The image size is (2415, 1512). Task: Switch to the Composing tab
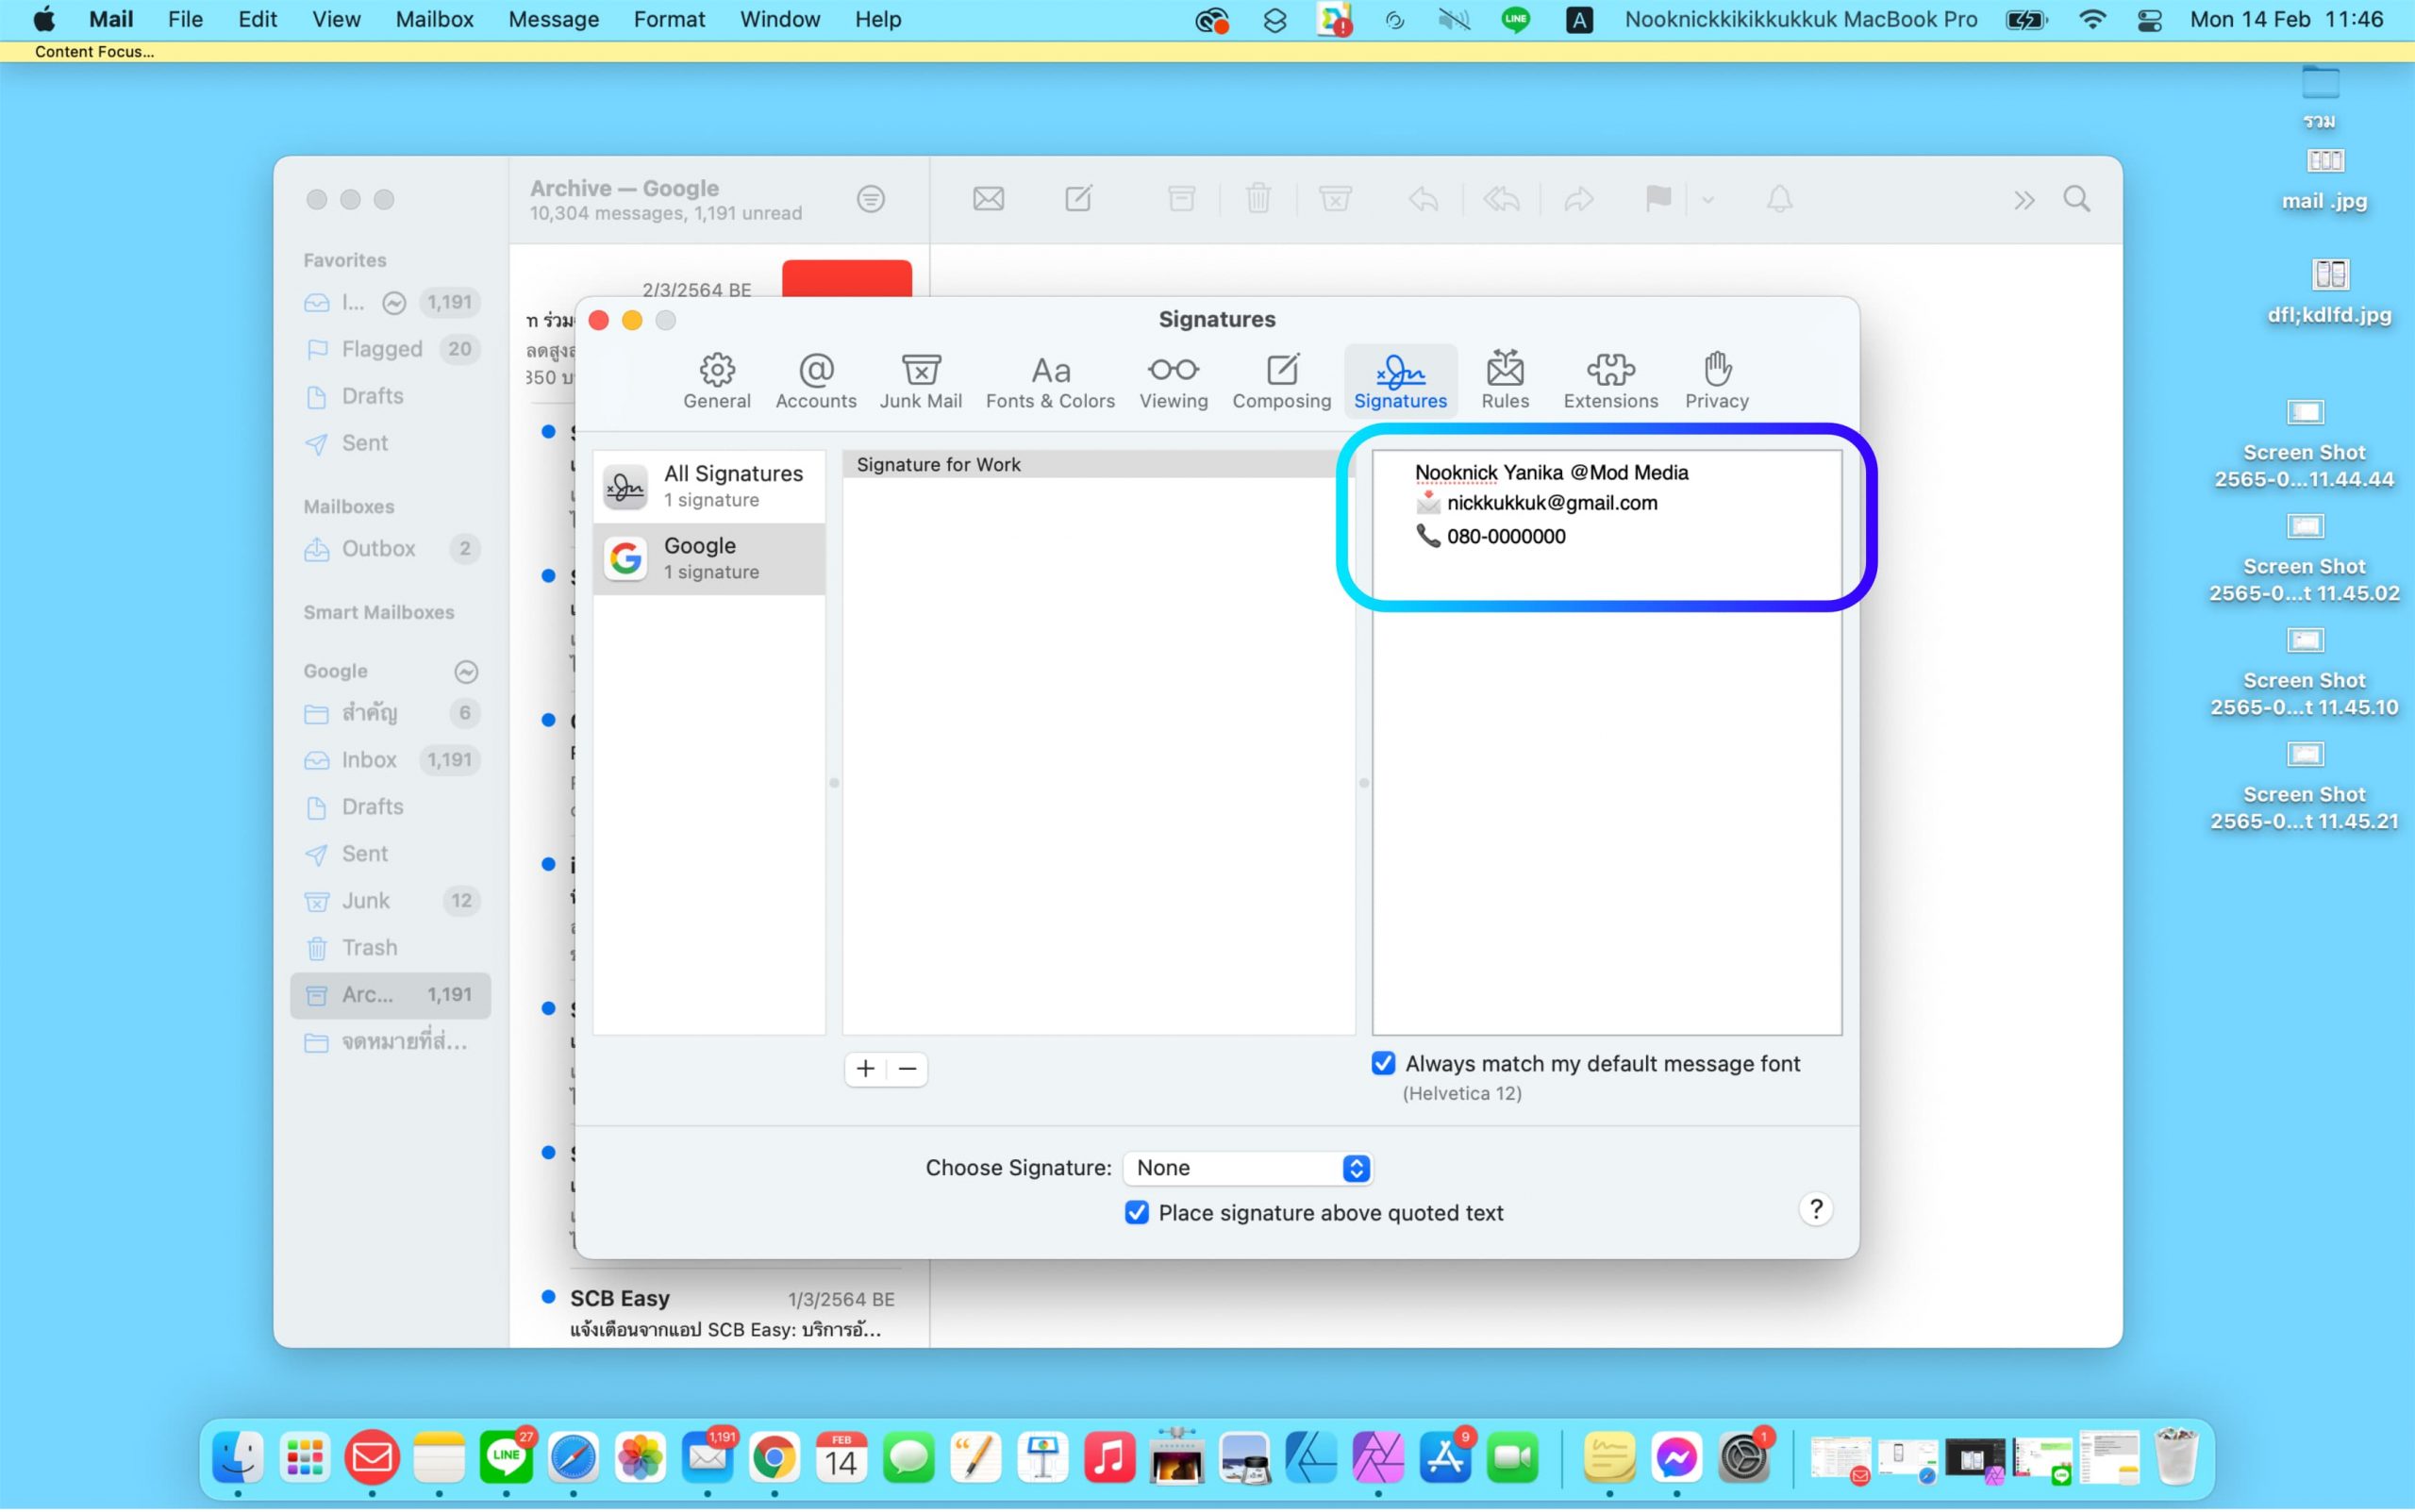pyautogui.click(x=1281, y=380)
